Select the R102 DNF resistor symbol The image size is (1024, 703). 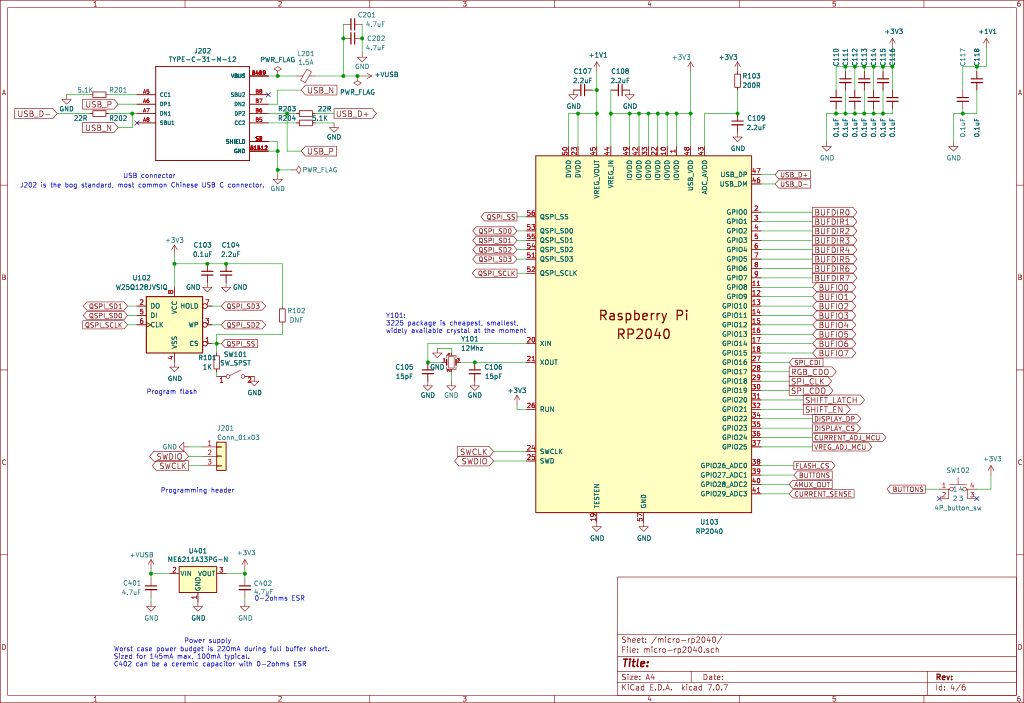(x=282, y=316)
